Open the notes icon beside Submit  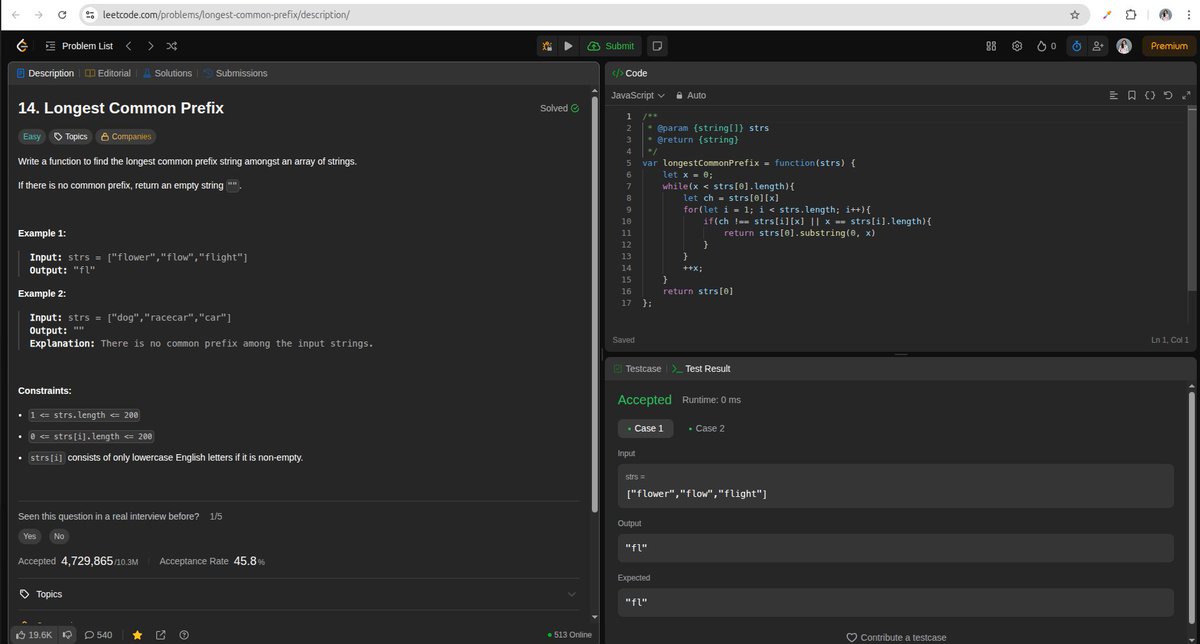657,46
